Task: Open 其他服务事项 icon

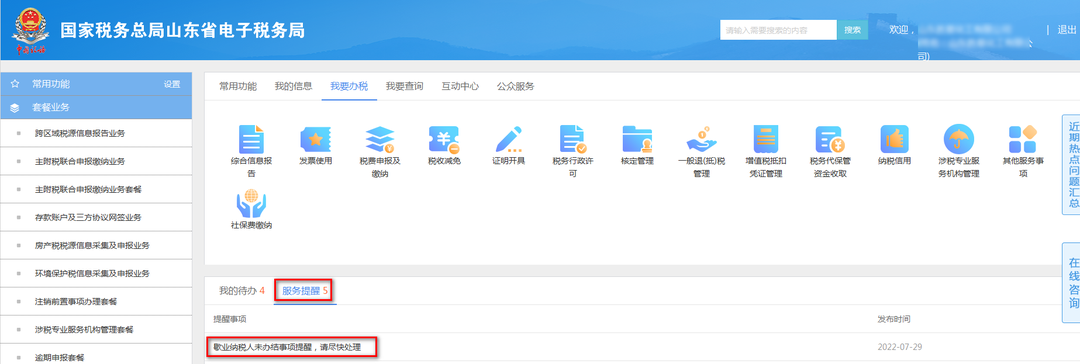Action: click(1023, 139)
